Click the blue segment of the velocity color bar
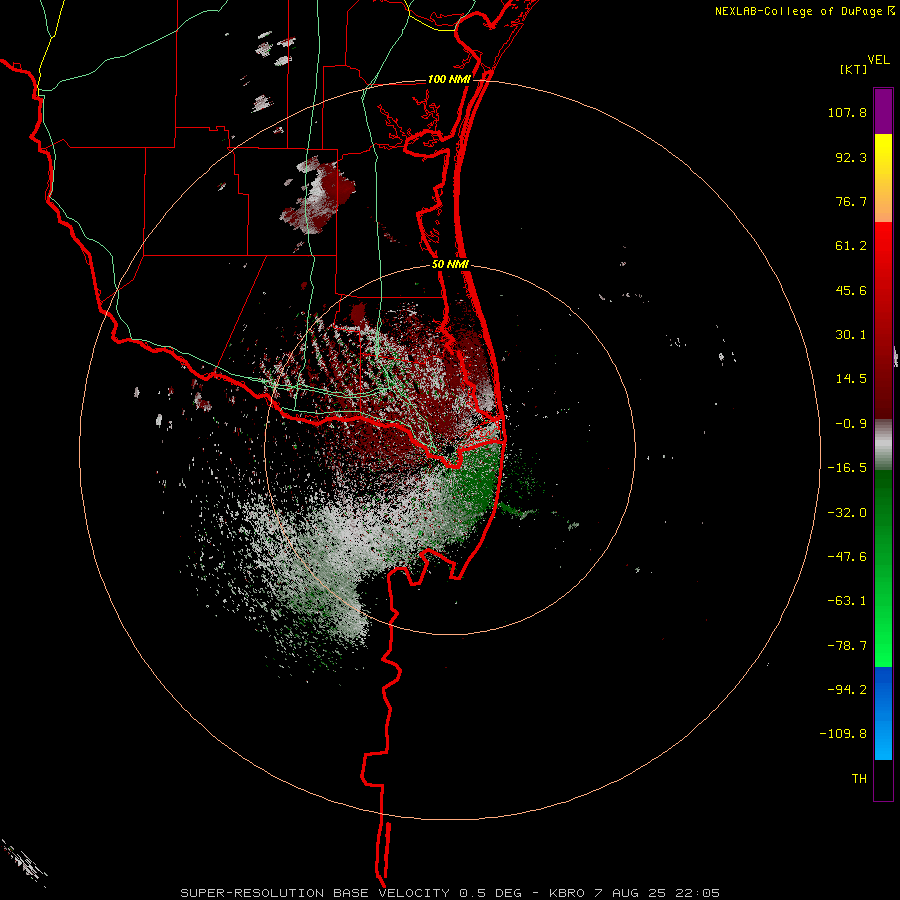This screenshot has height=900, width=900. coord(883,713)
